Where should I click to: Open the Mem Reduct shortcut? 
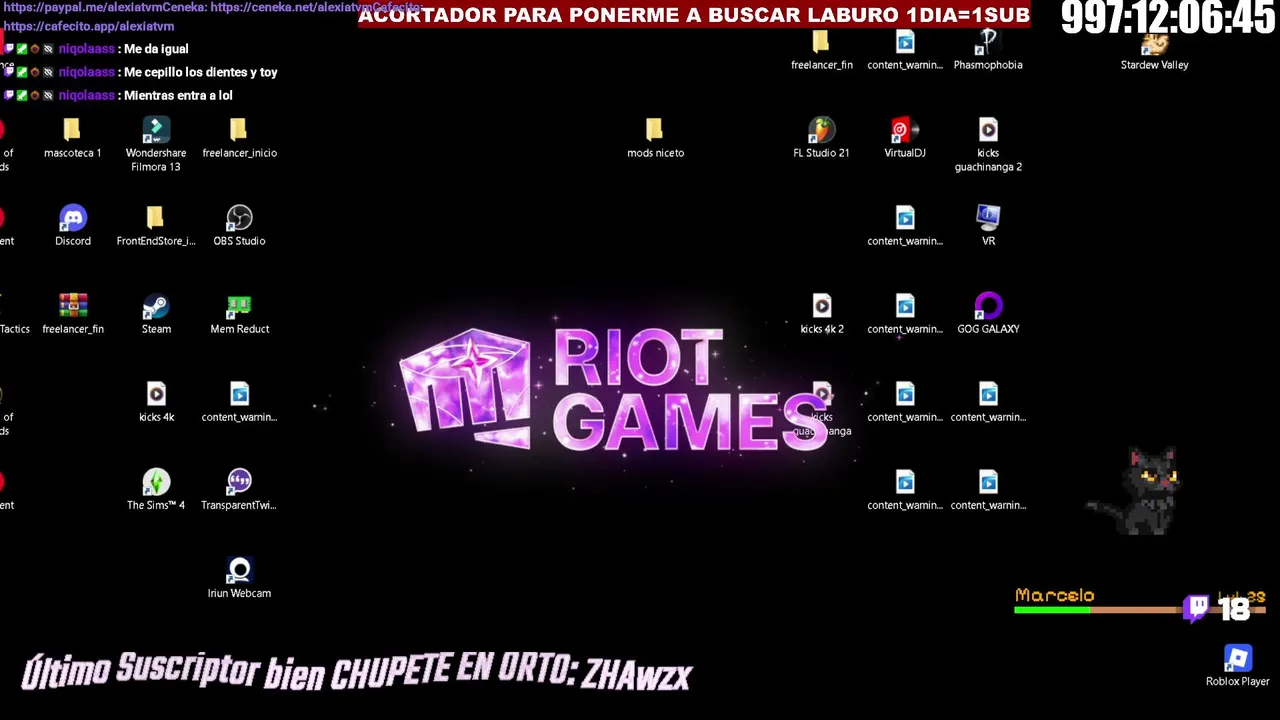pos(239,315)
